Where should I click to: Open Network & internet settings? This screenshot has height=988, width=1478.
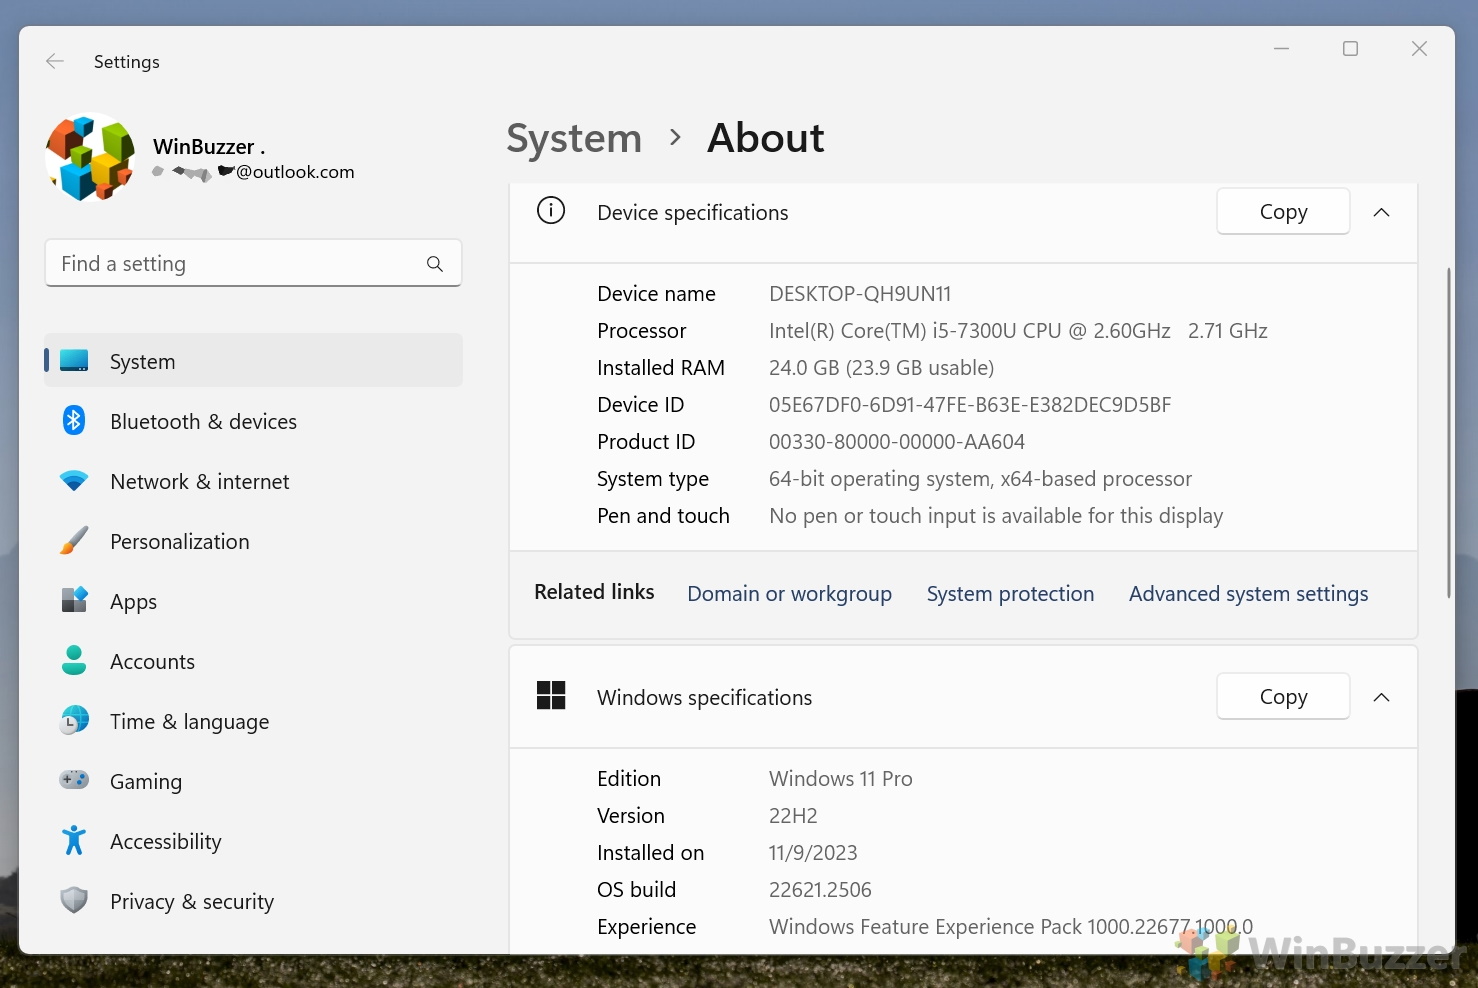pos(253,481)
